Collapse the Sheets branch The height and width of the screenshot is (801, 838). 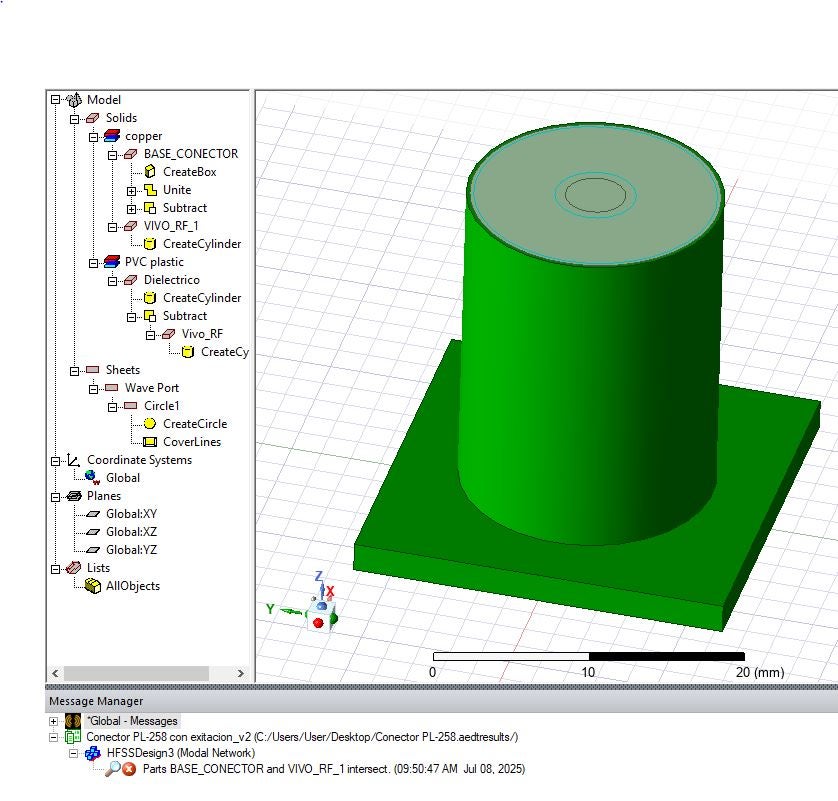point(74,371)
